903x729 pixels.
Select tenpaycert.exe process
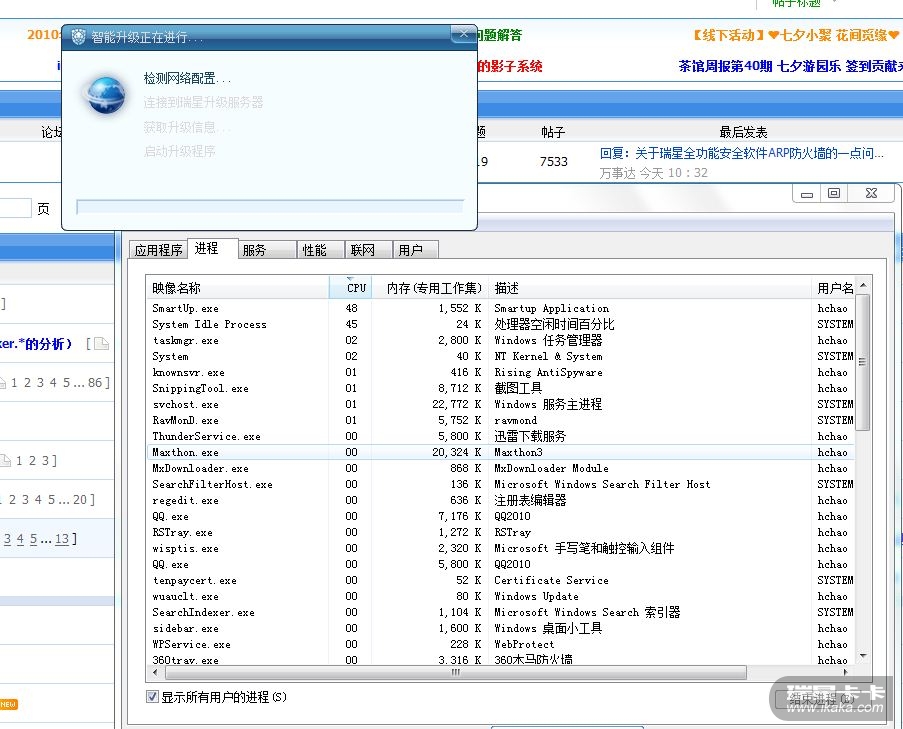[x=501, y=580]
